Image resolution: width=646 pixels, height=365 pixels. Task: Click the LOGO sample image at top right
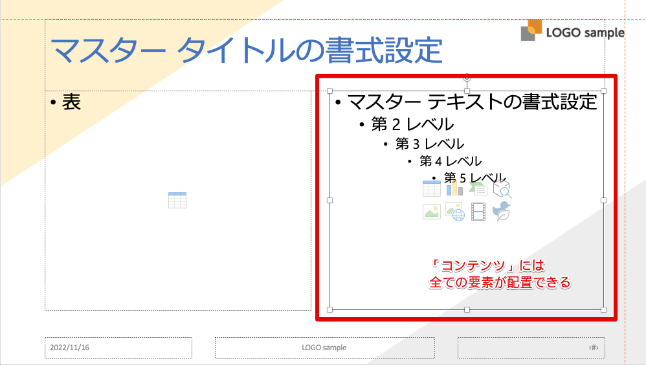[573, 31]
